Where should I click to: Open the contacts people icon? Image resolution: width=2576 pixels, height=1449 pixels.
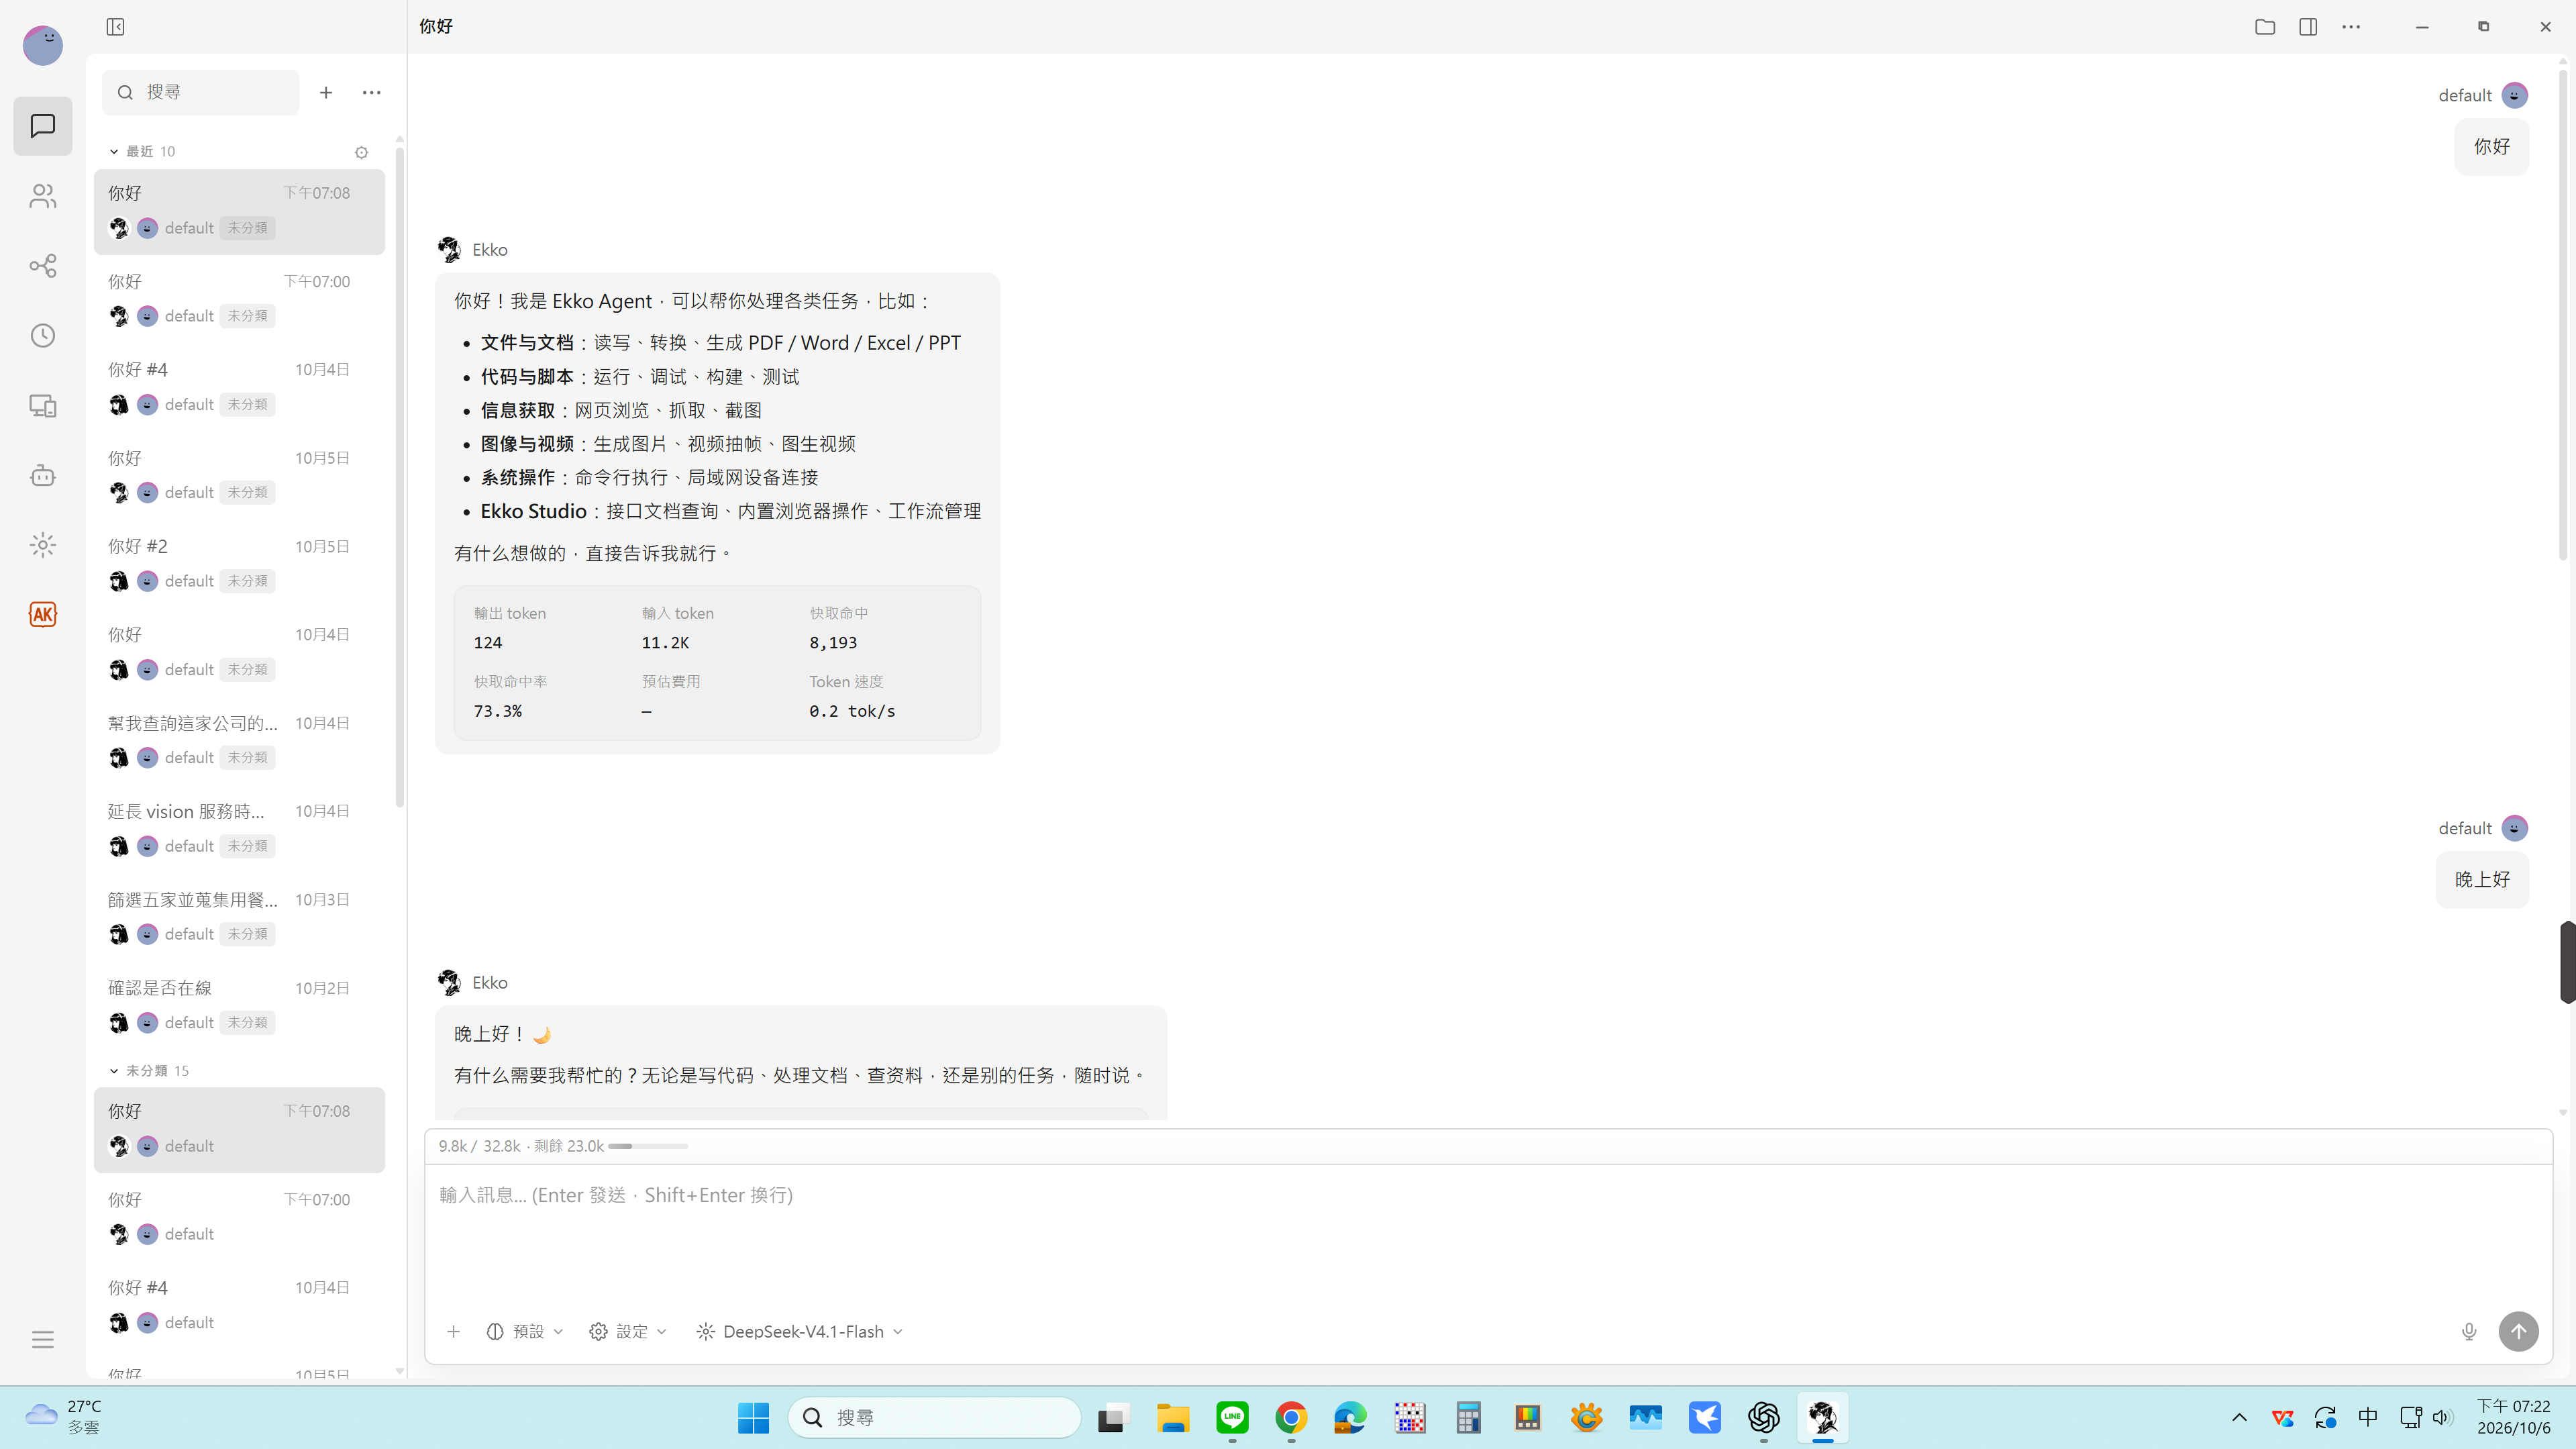click(42, 196)
